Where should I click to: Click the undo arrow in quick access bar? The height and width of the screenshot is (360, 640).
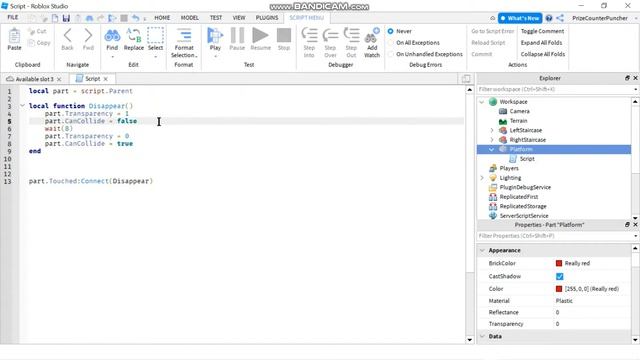pos(136,18)
